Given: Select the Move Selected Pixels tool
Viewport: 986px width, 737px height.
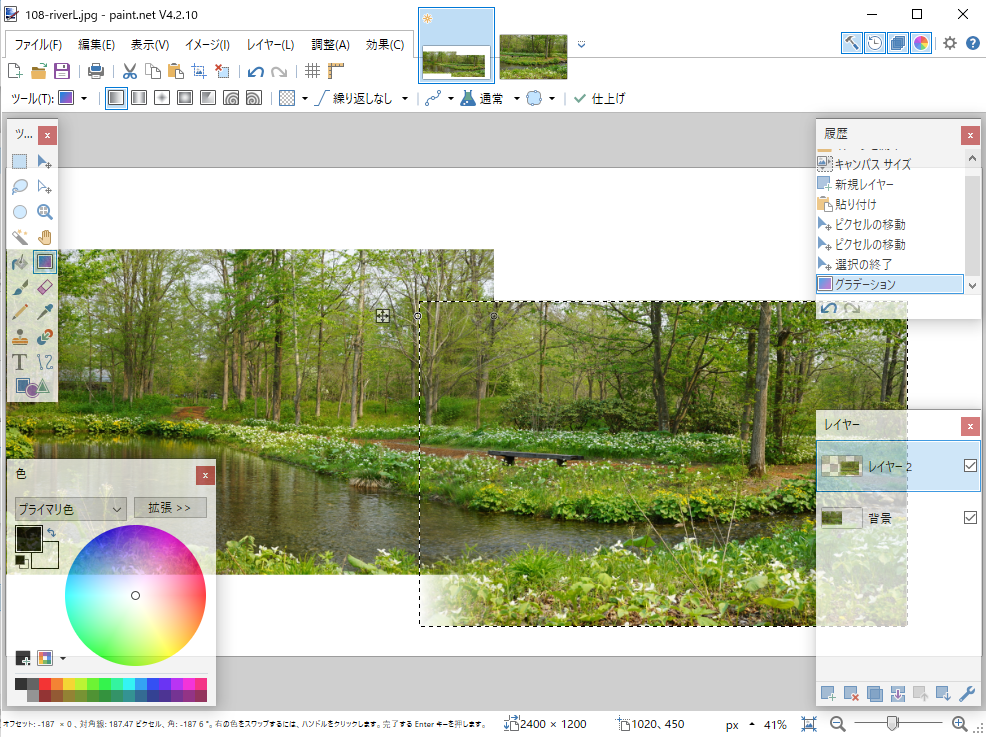Looking at the screenshot, I should (45, 162).
